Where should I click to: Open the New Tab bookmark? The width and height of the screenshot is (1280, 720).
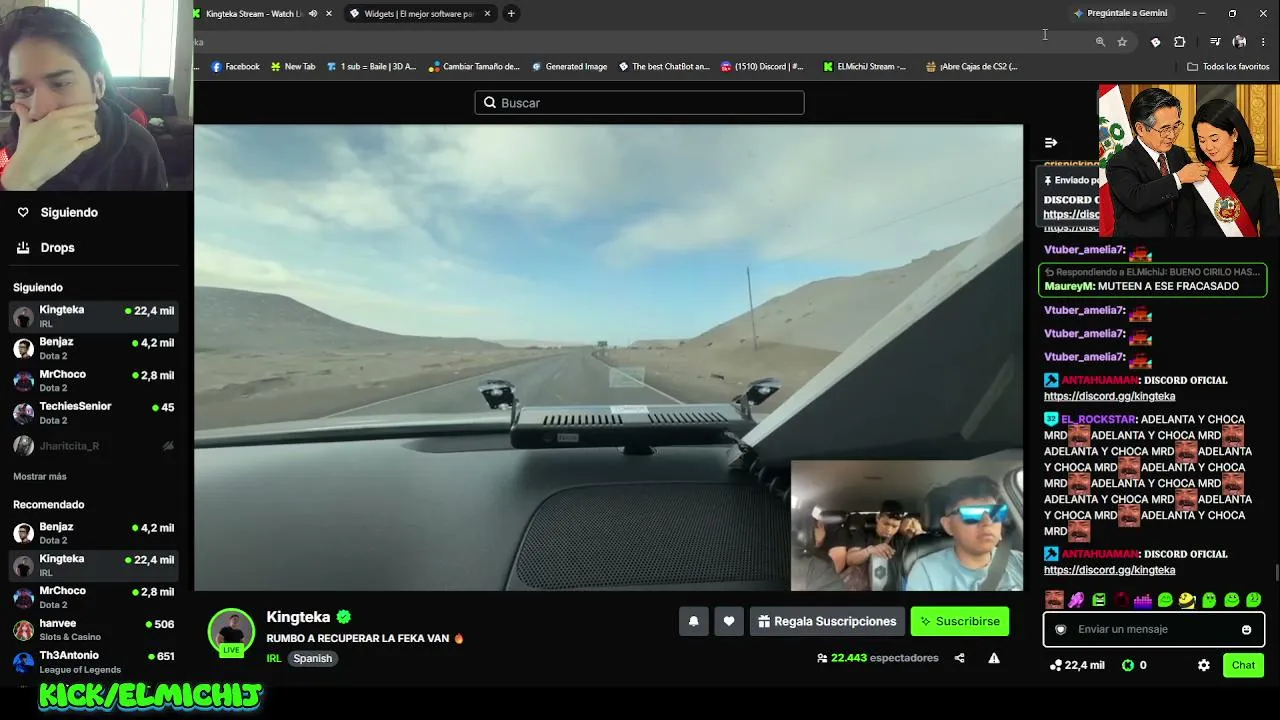(x=293, y=67)
